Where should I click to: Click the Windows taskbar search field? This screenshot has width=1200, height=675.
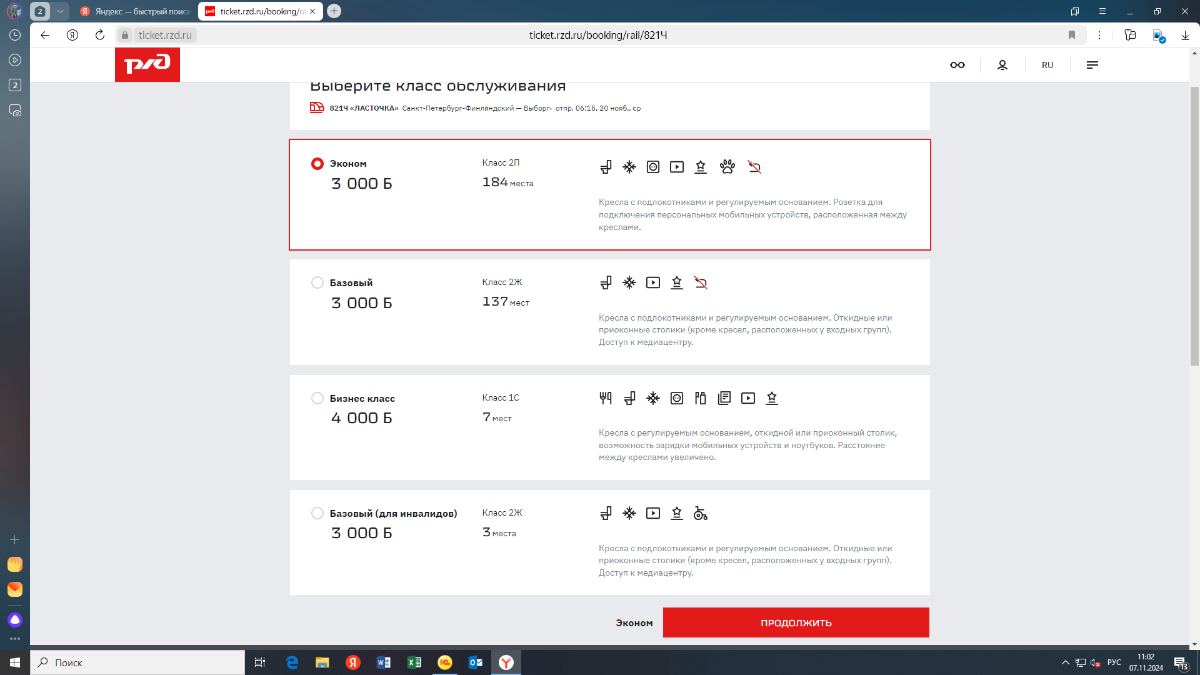click(x=140, y=662)
